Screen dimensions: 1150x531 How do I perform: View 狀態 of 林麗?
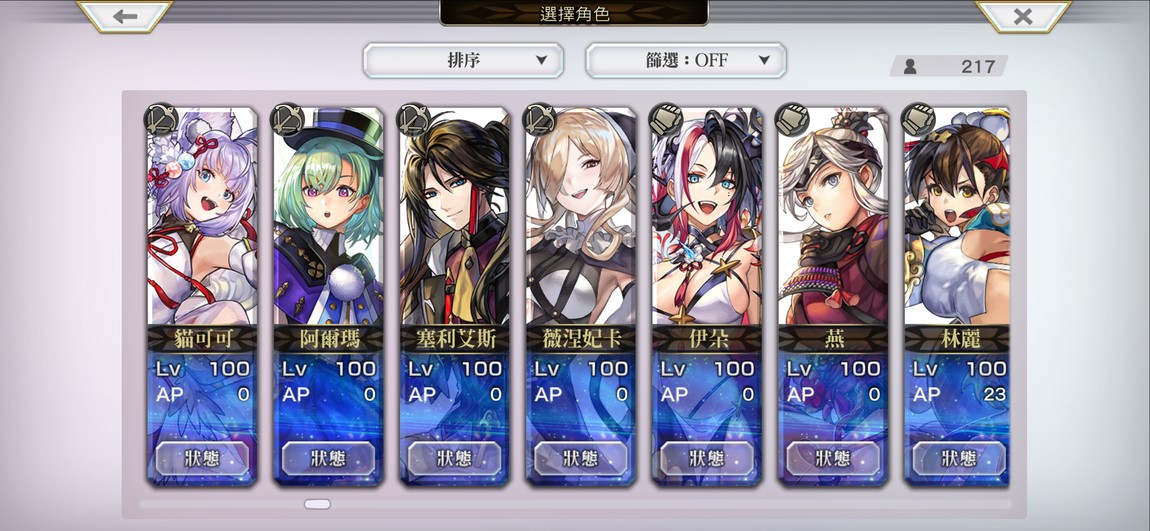959,458
